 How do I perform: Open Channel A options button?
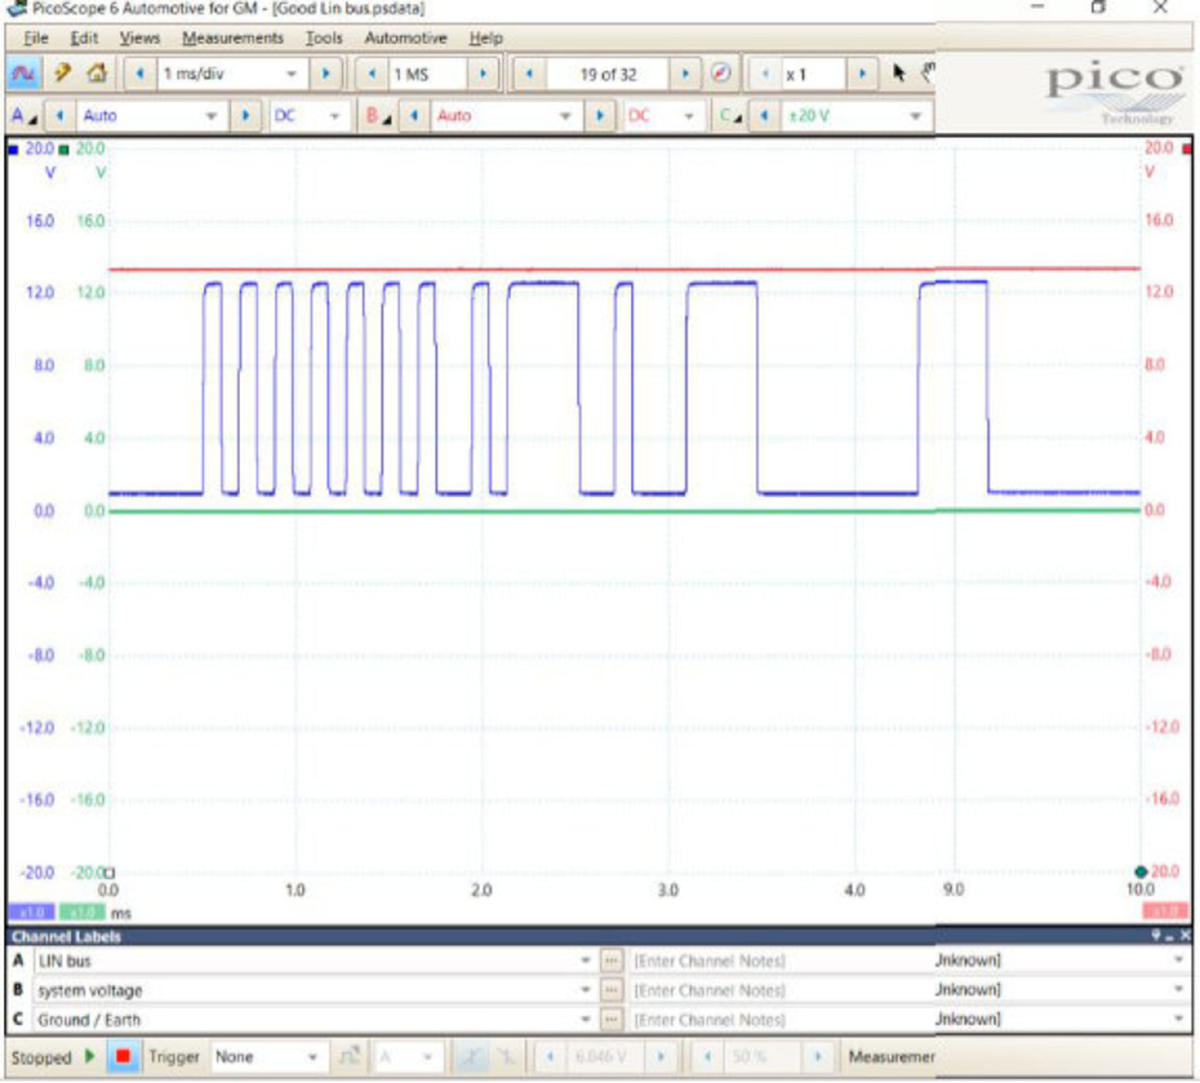pos(23,116)
